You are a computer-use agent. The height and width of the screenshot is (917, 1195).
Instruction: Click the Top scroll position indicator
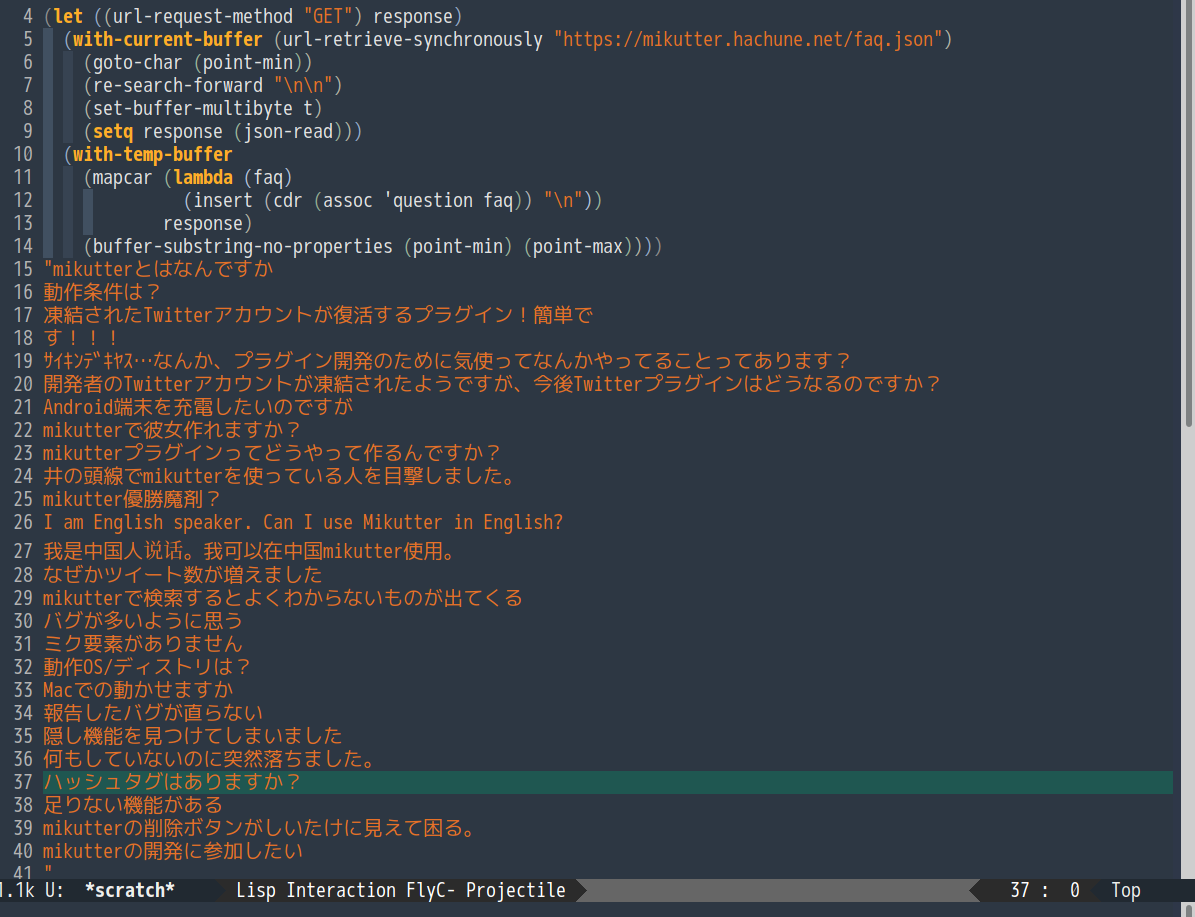1125,890
